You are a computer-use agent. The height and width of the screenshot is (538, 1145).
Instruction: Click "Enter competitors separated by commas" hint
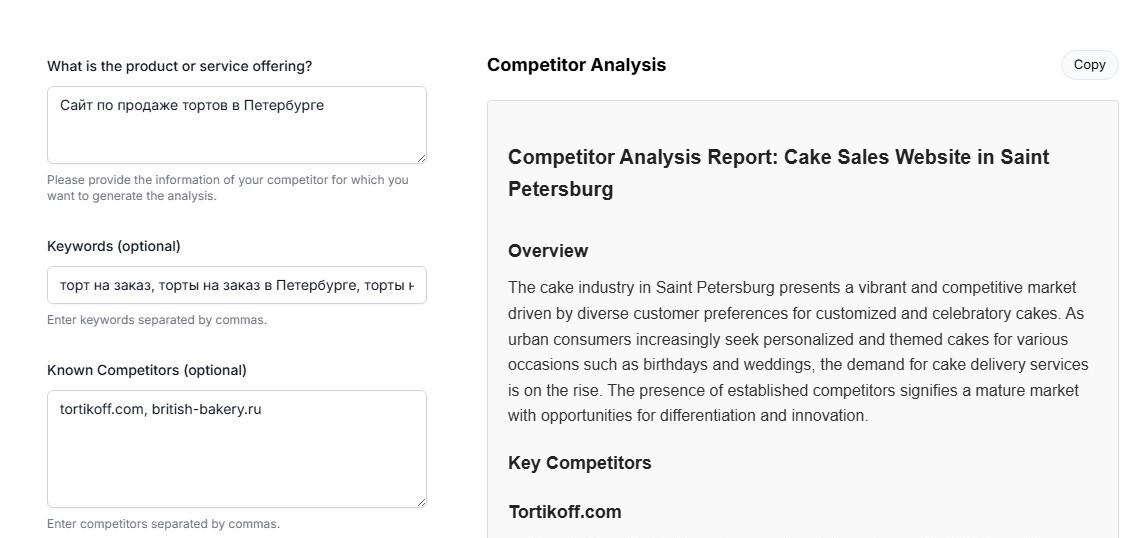point(163,524)
